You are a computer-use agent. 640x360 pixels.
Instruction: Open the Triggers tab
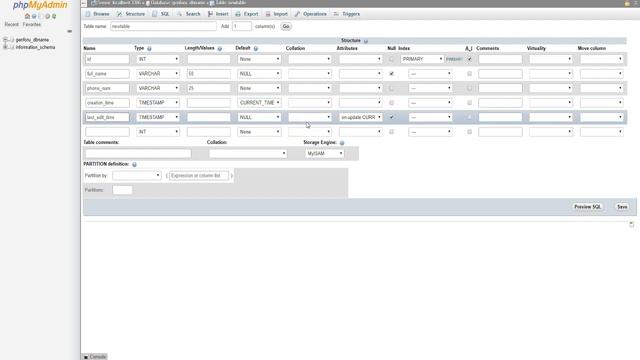(347, 14)
